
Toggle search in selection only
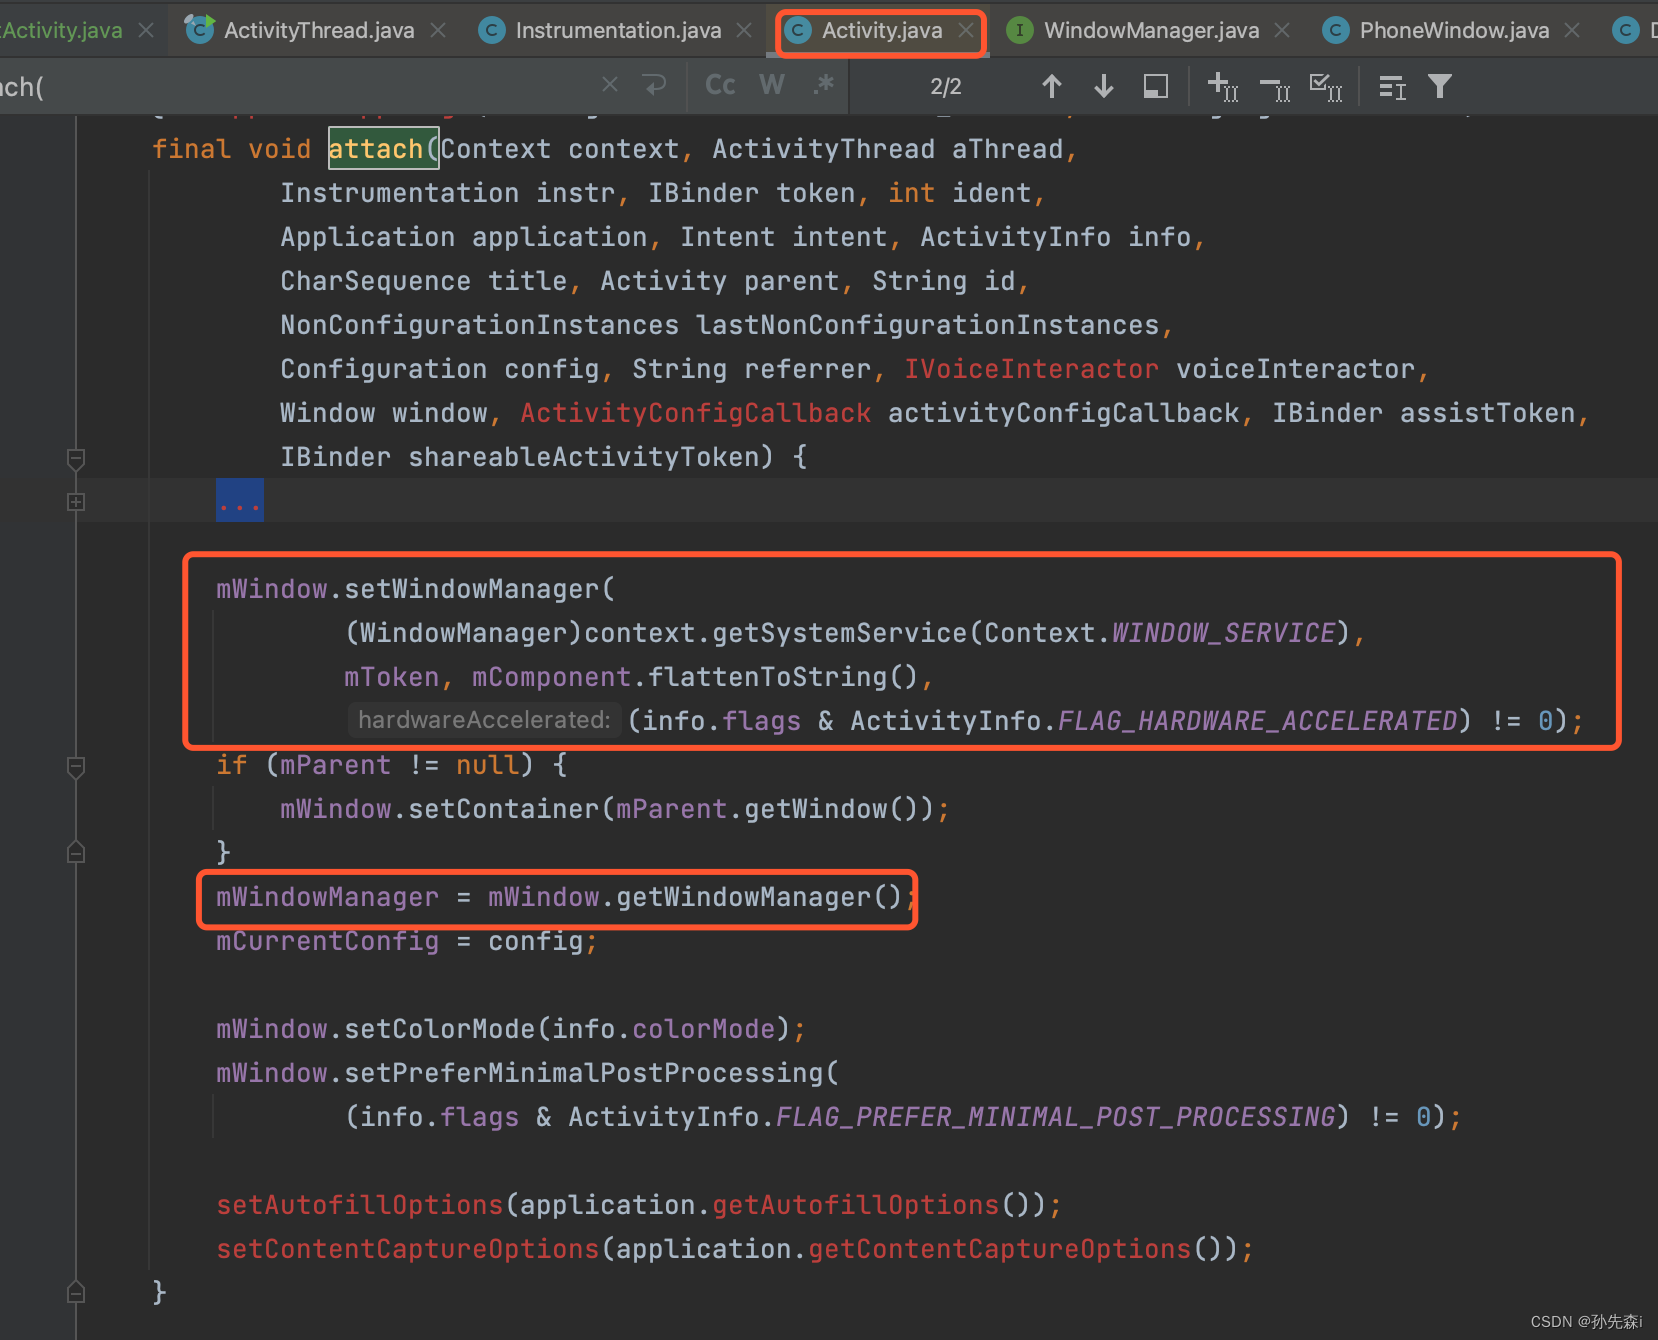[1156, 87]
